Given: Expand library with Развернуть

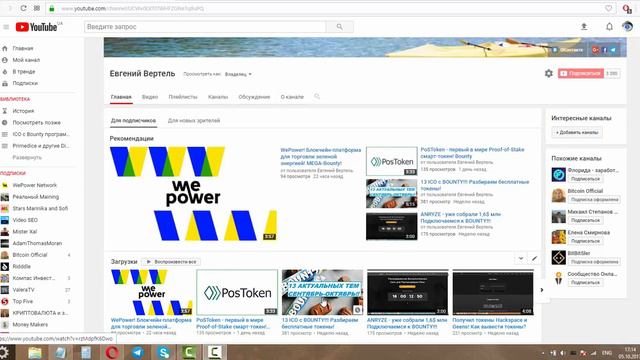Looking at the screenshot, I should coord(27,158).
